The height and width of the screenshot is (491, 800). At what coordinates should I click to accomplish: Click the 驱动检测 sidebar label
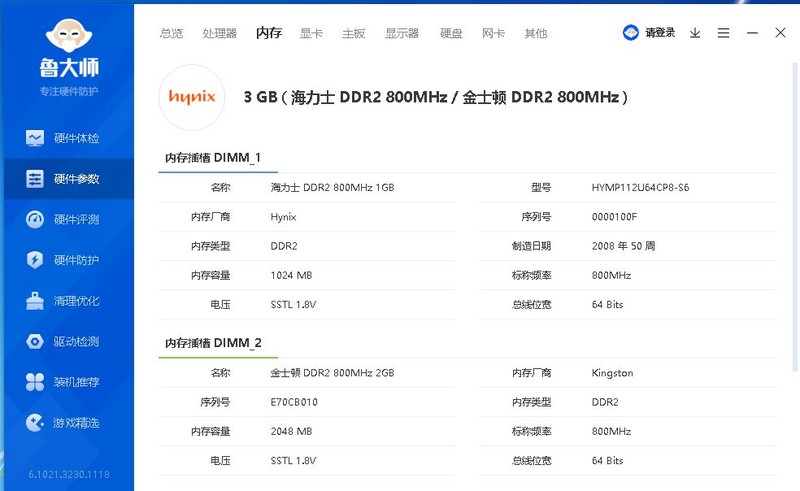click(77, 341)
